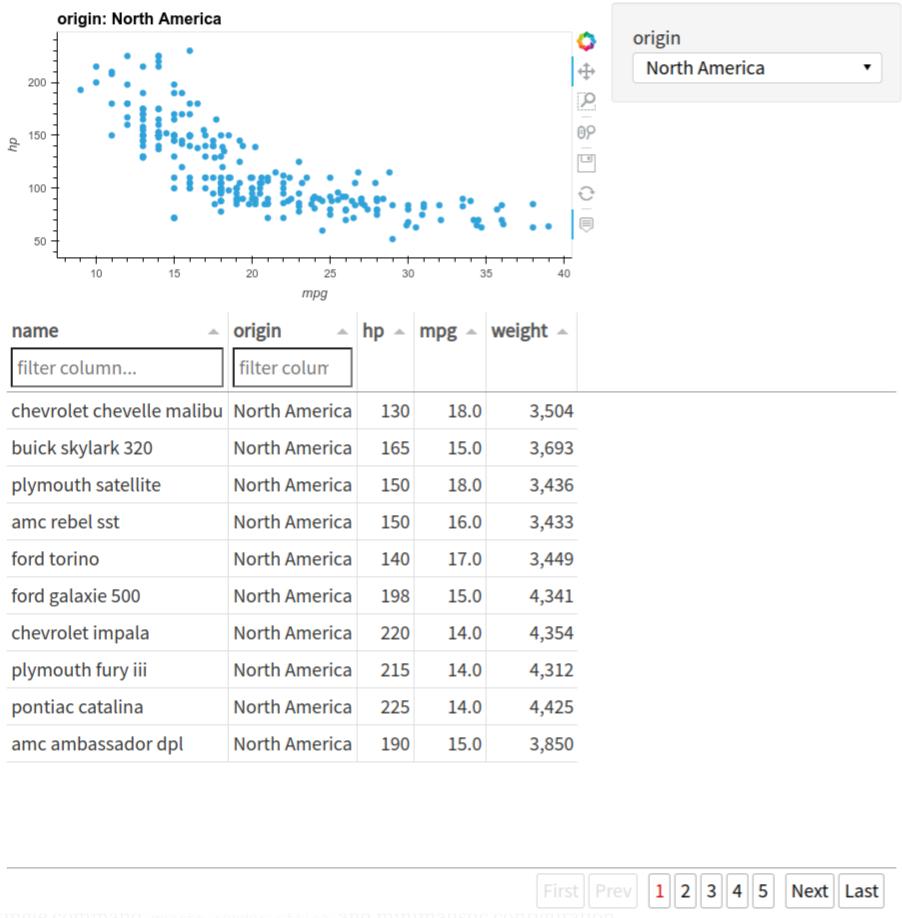This screenshot has width=902, height=918.
Task: Click the Reset plot icon
Action: 586,193
